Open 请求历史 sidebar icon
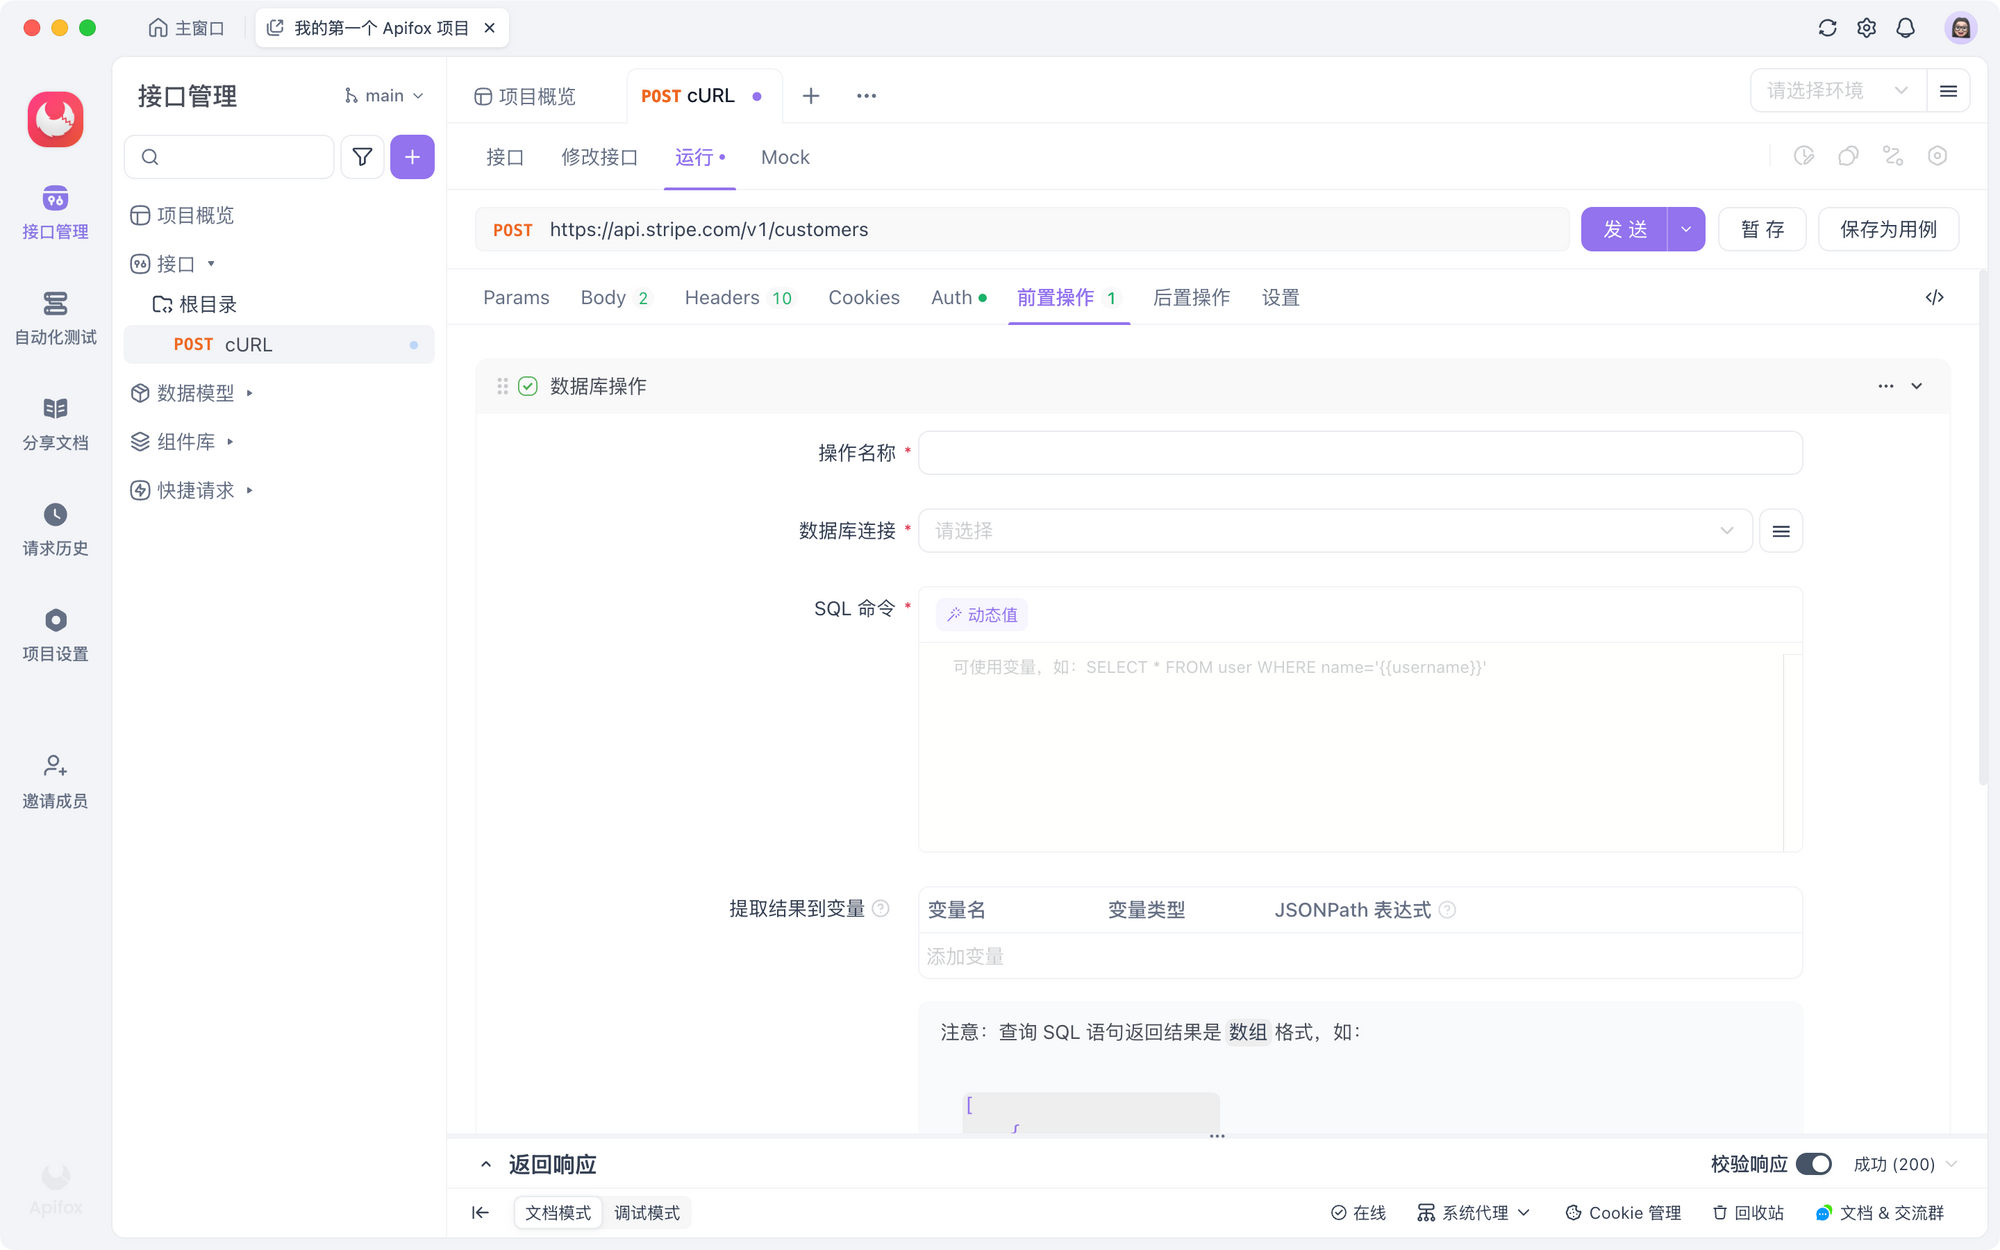This screenshot has height=1250, width=2000. pyautogui.click(x=55, y=529)
